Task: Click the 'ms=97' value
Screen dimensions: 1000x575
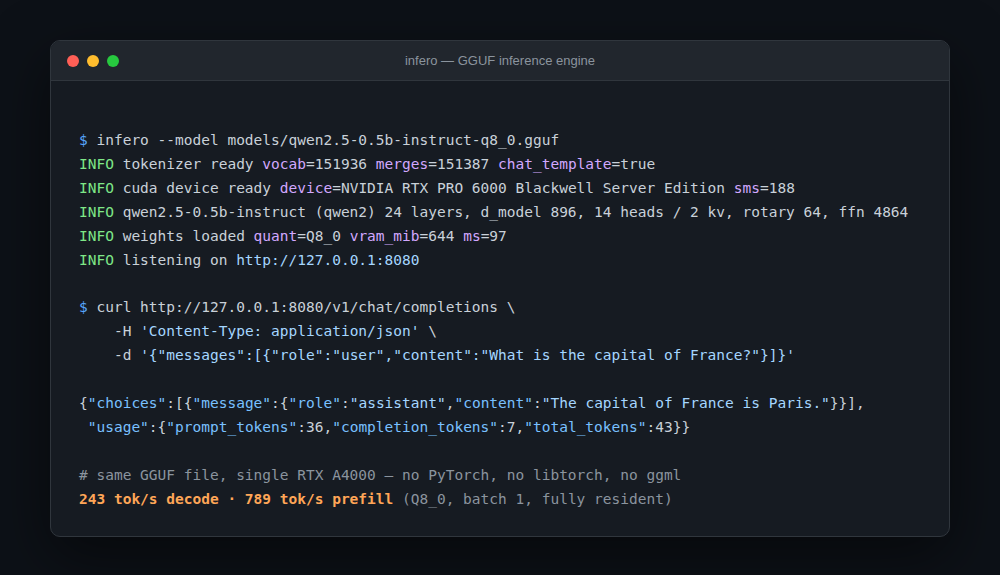Action: [485, 237]
